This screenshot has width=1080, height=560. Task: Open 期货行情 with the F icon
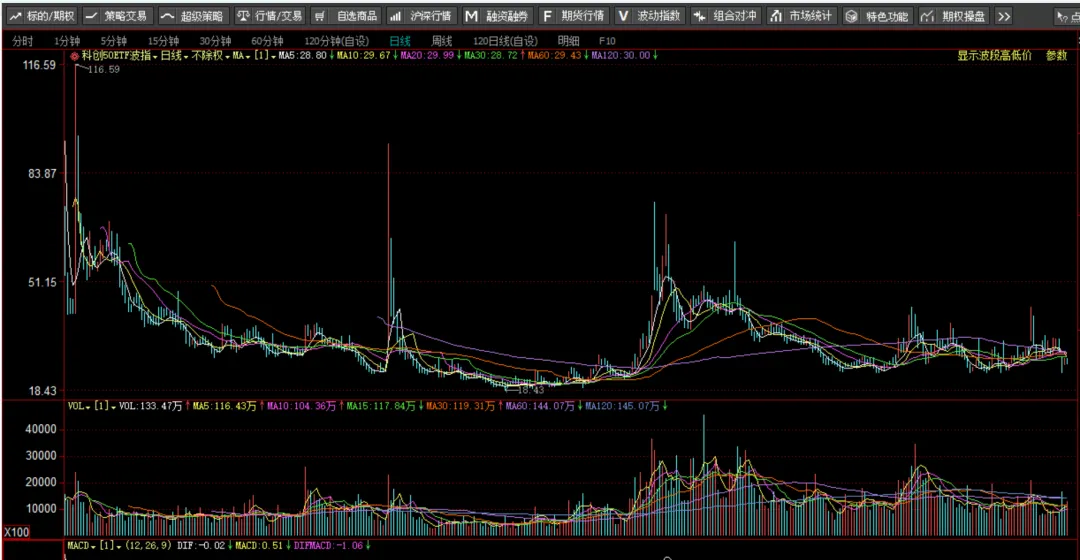coord(573,16)
